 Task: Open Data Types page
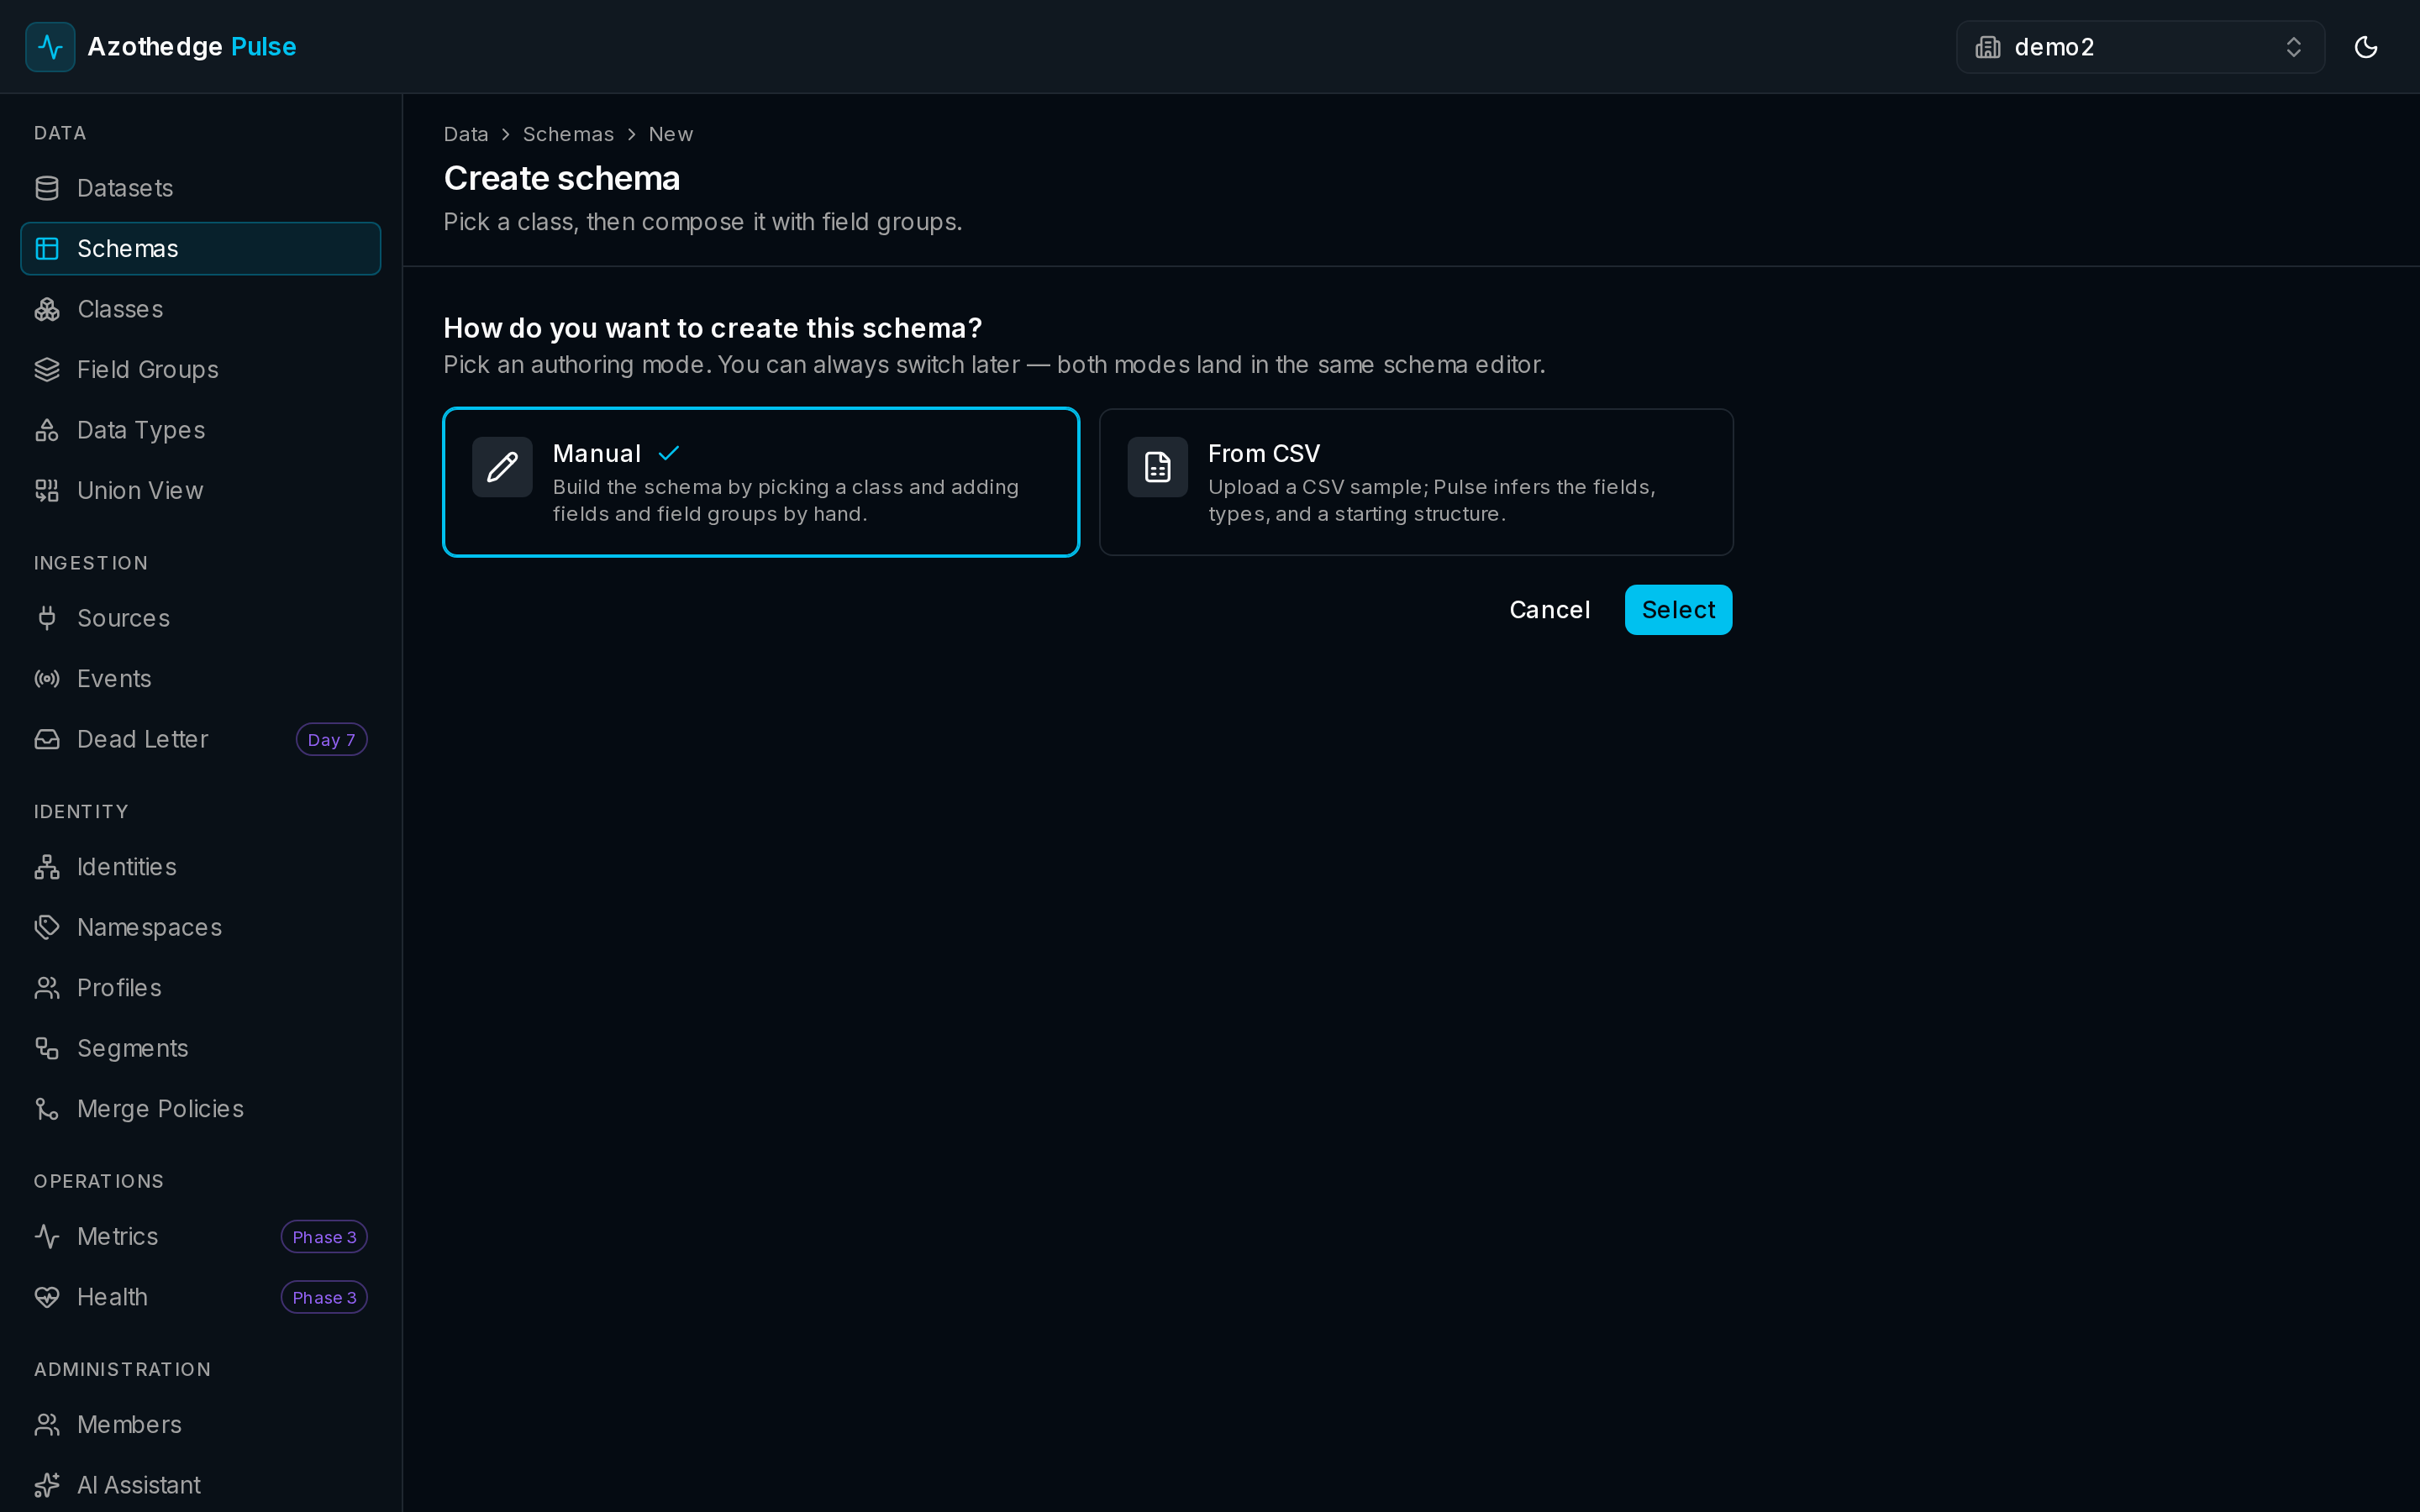[200, 430]
